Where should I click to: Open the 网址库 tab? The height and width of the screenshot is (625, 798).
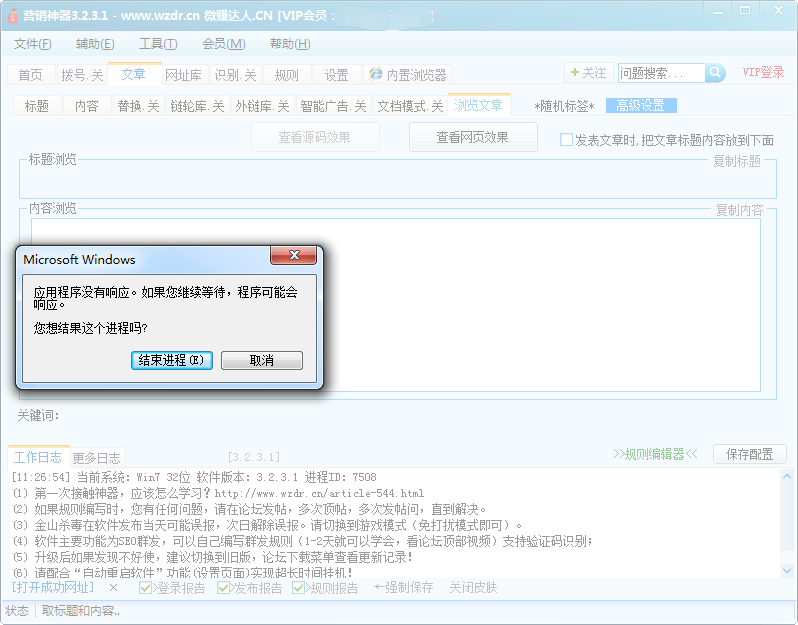coord(183,75)
